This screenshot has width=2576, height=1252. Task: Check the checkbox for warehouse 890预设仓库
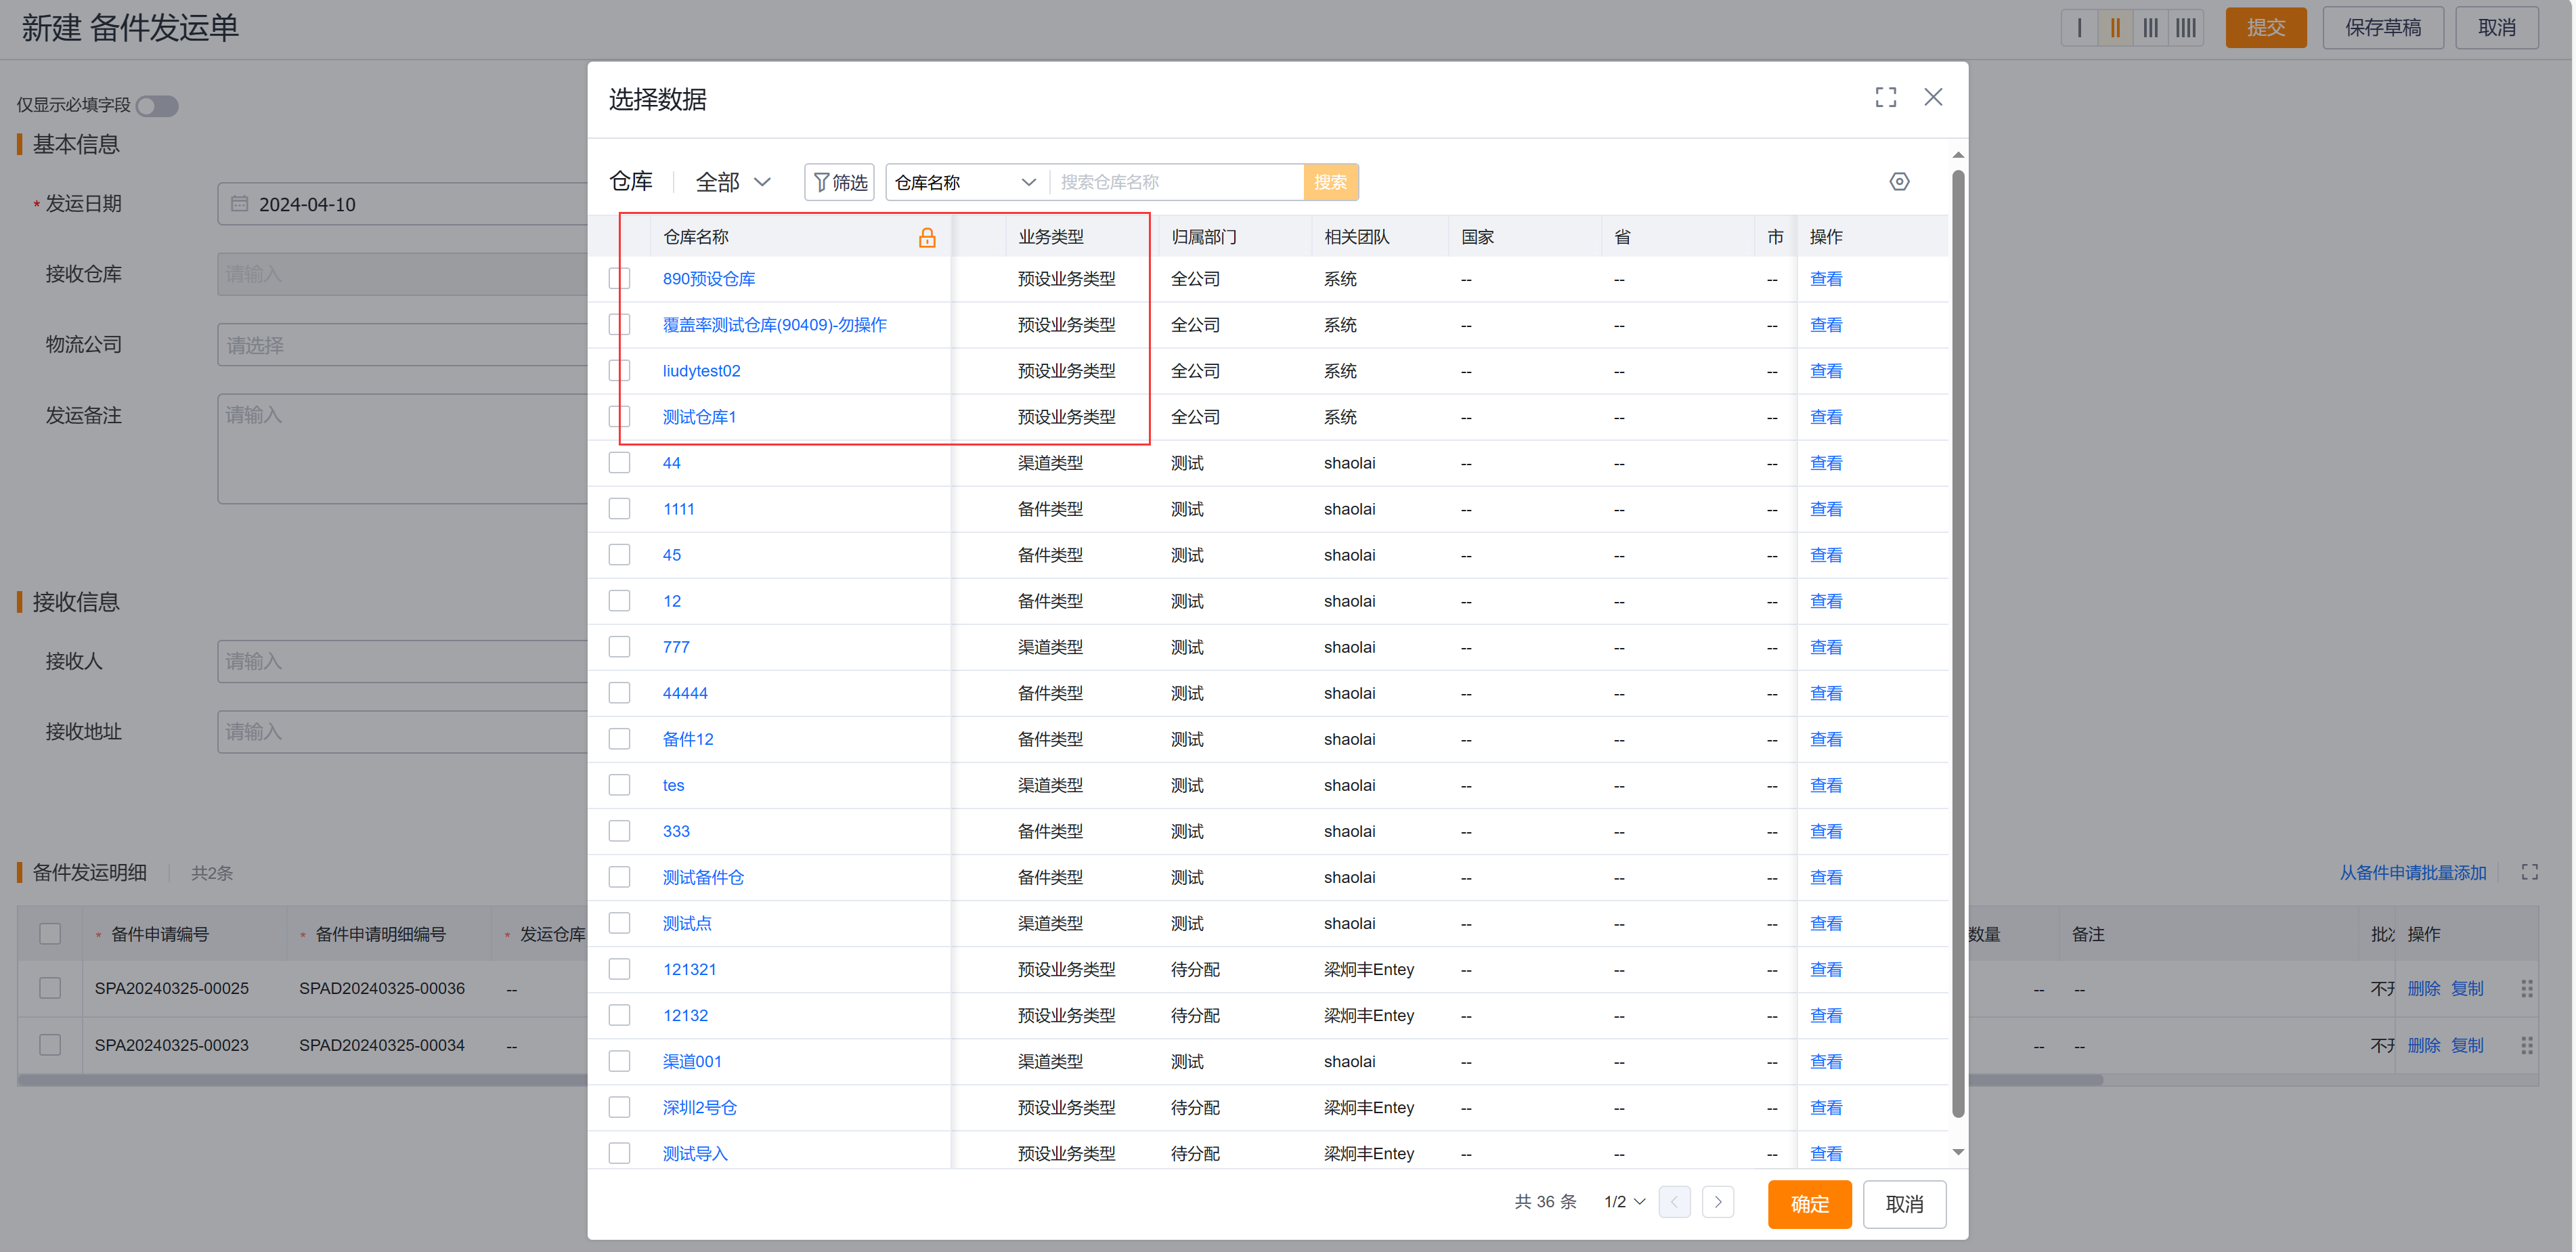point(619,278)
